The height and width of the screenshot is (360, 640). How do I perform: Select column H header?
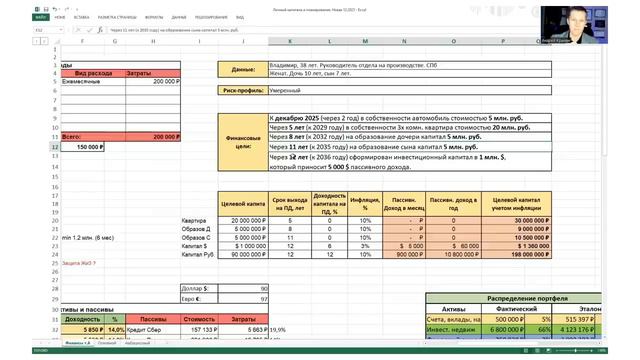coord(153,41)
